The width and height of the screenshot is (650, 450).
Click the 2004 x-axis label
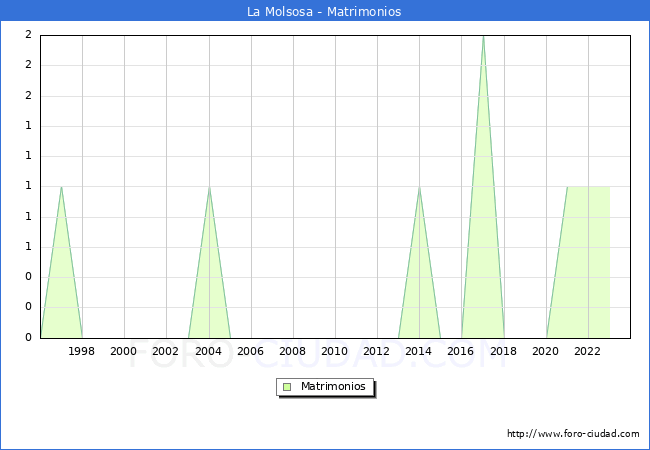coord(208,351)
